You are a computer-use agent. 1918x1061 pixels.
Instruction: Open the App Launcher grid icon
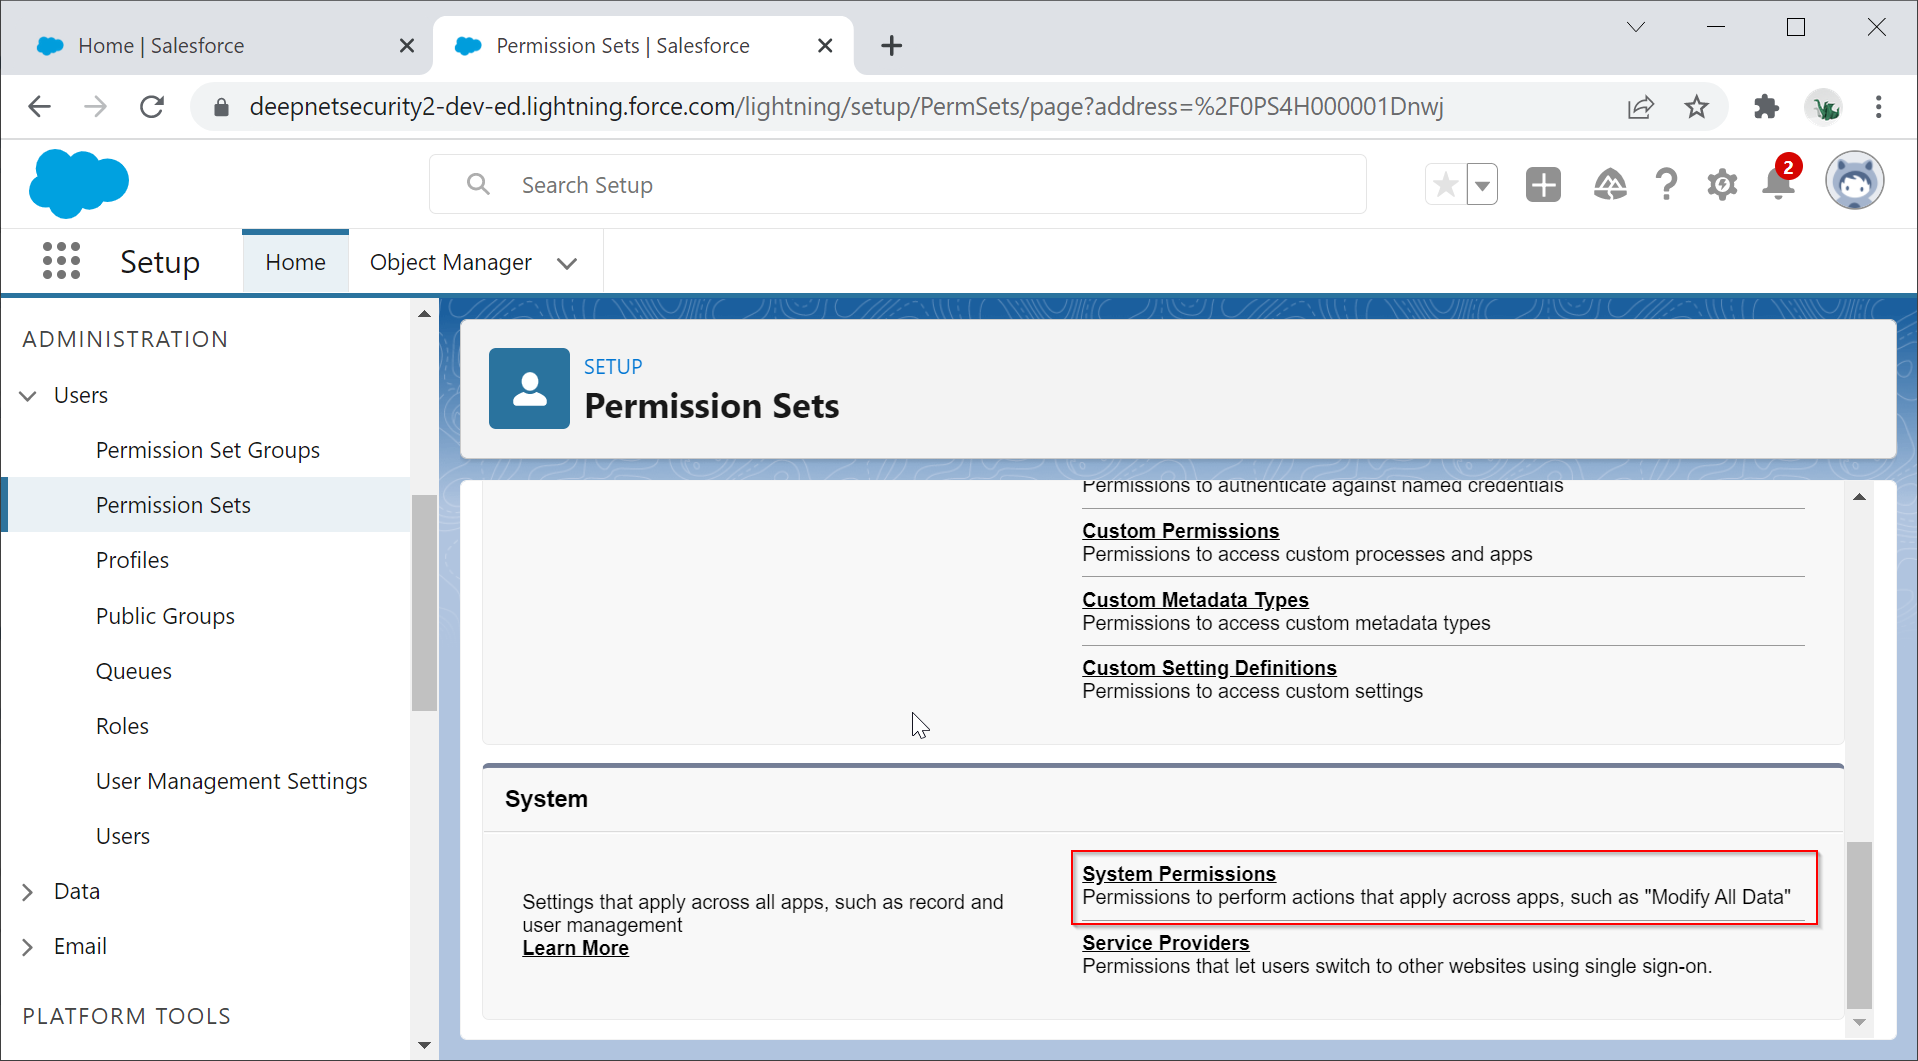(61, 261)
